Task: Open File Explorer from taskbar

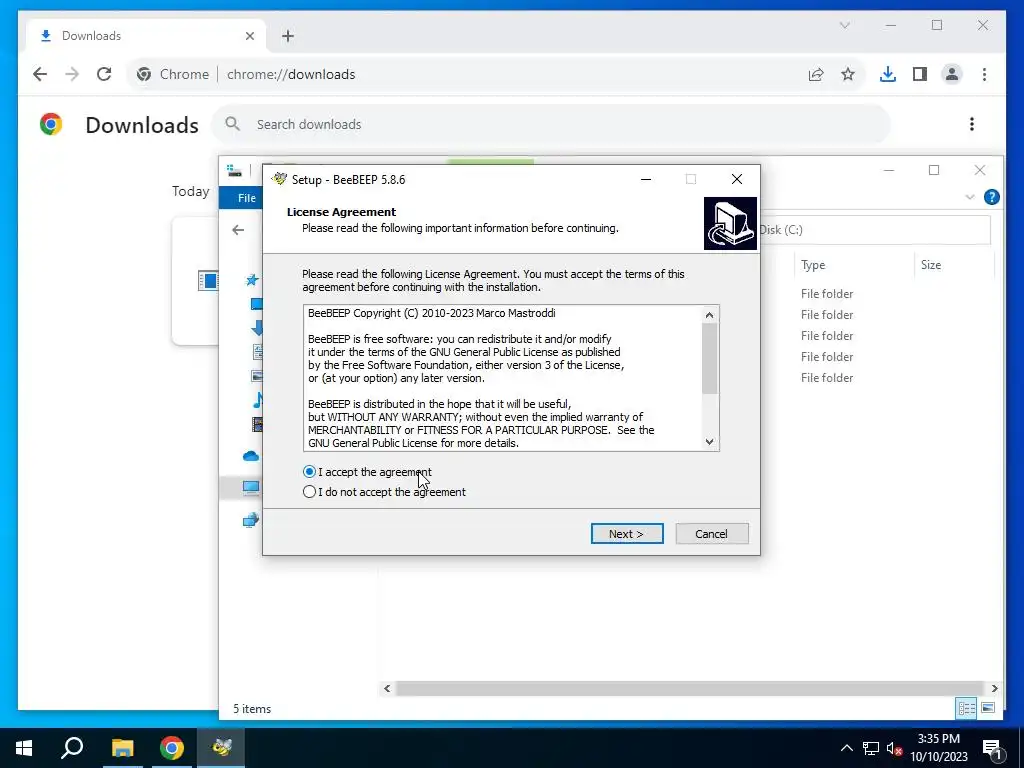Action: pos(122,748)
